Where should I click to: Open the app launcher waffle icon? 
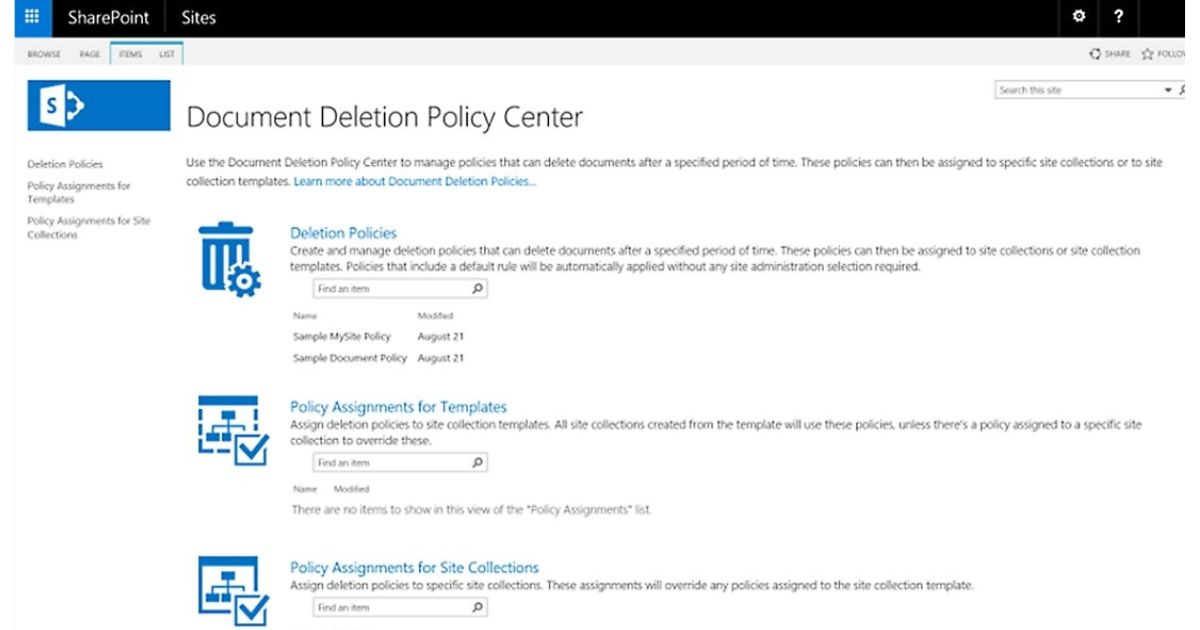pyautogui.click(x=30, y=17)
